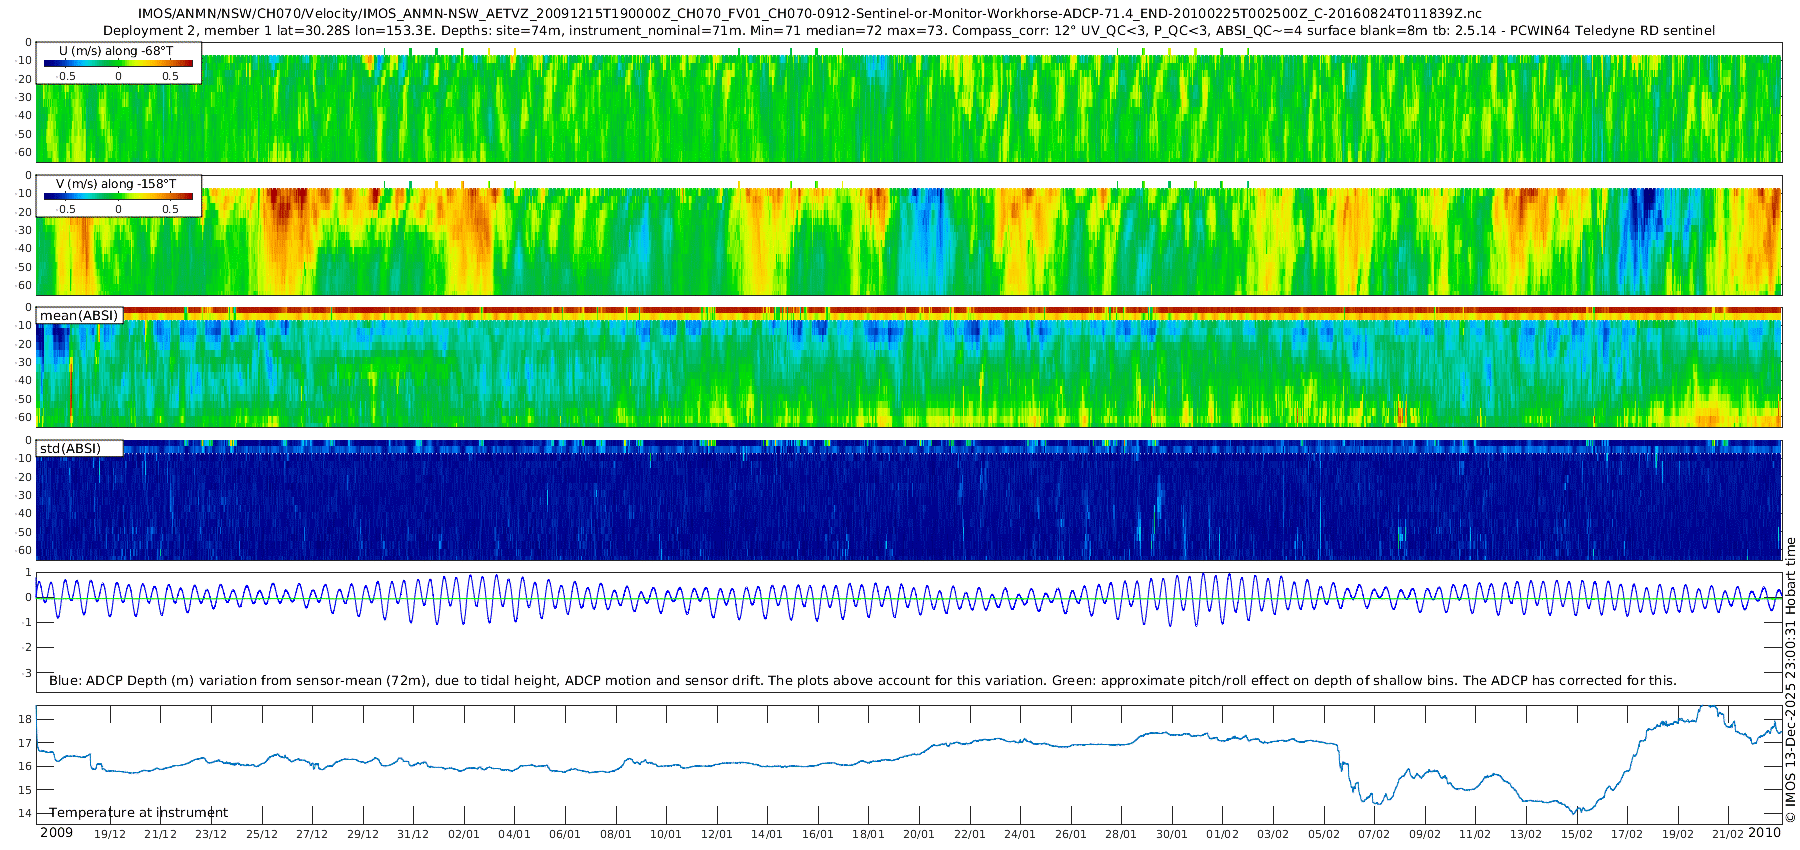Click the 'Temperature at instrument' label

point(139,813)
